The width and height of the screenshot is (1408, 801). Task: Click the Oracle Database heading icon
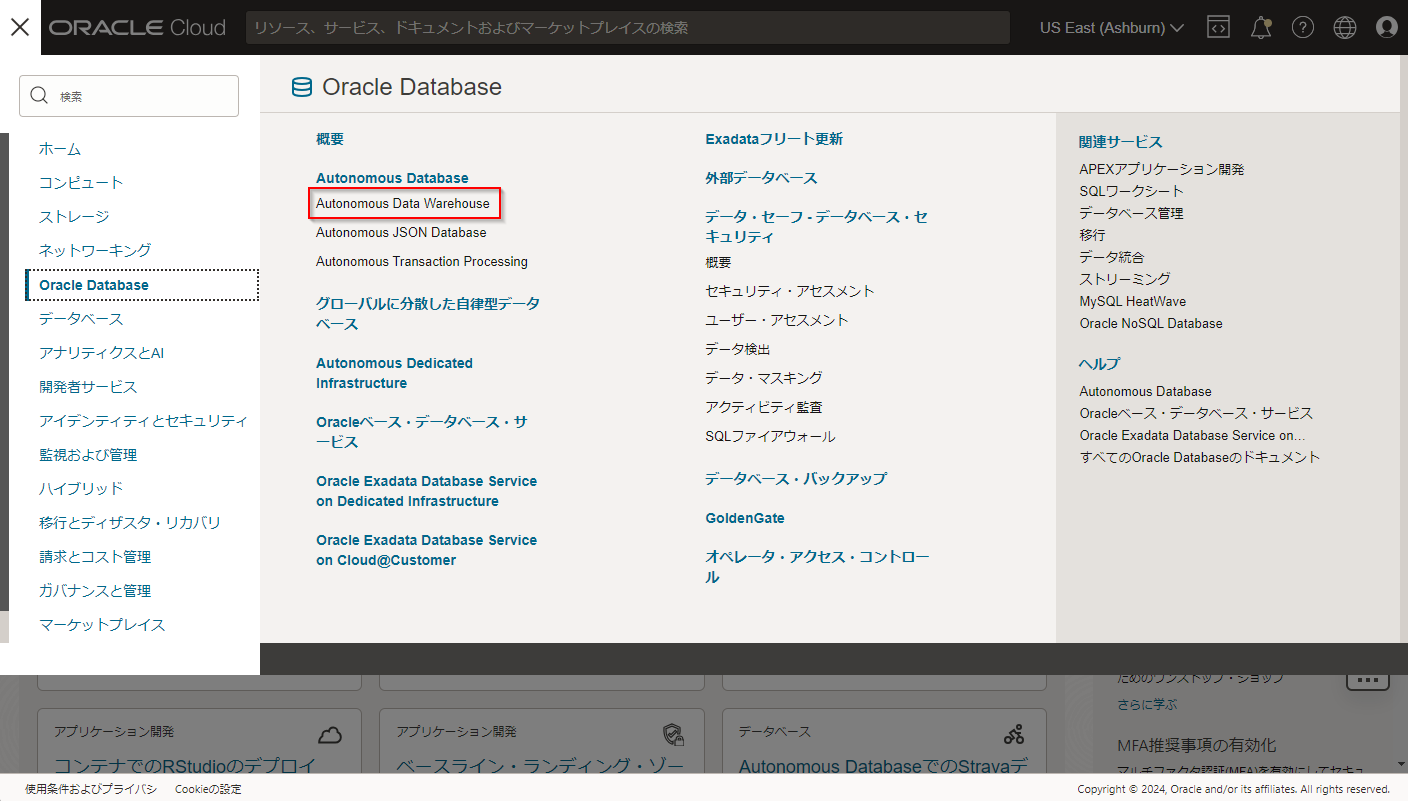click(x=301, y=88)
